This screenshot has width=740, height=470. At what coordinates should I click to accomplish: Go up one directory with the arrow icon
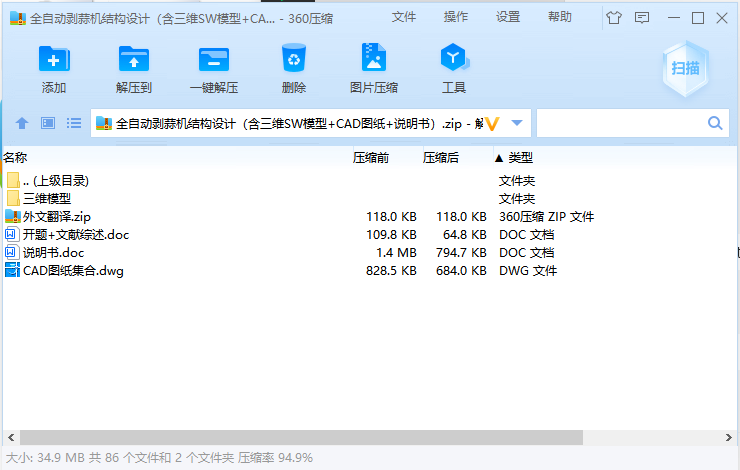tap(22, 123)
